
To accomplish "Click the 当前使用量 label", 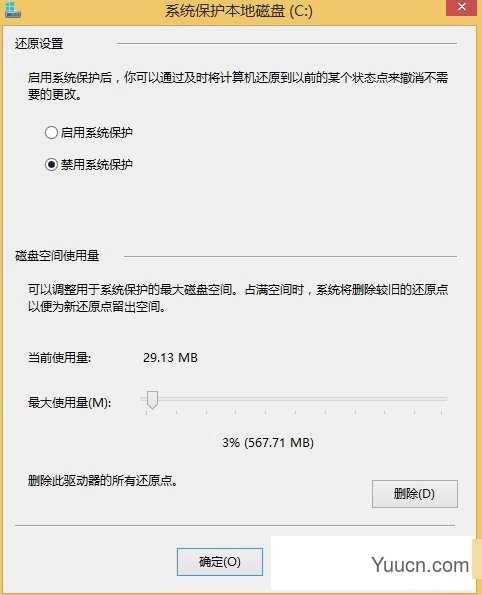I will click(x=60, y=357).
